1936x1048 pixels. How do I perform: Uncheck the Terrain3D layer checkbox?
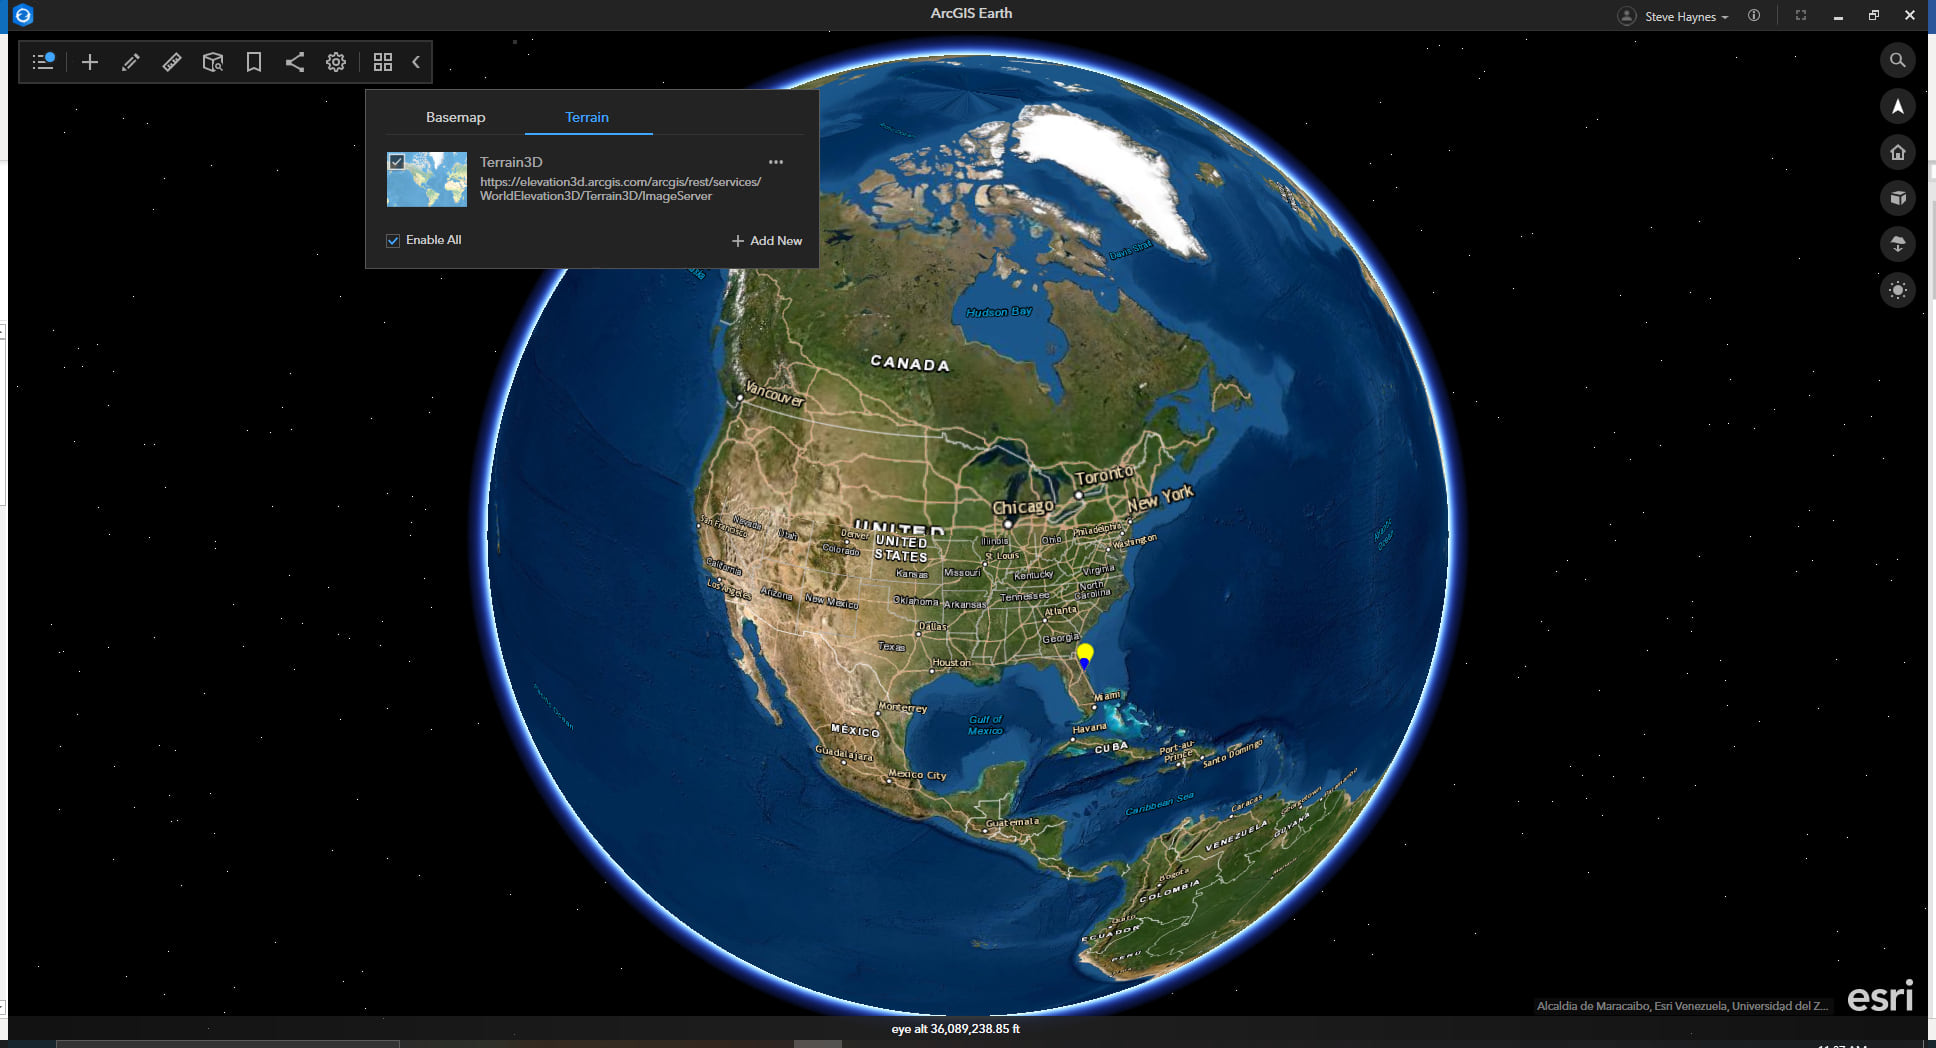[x=397, y=162]
